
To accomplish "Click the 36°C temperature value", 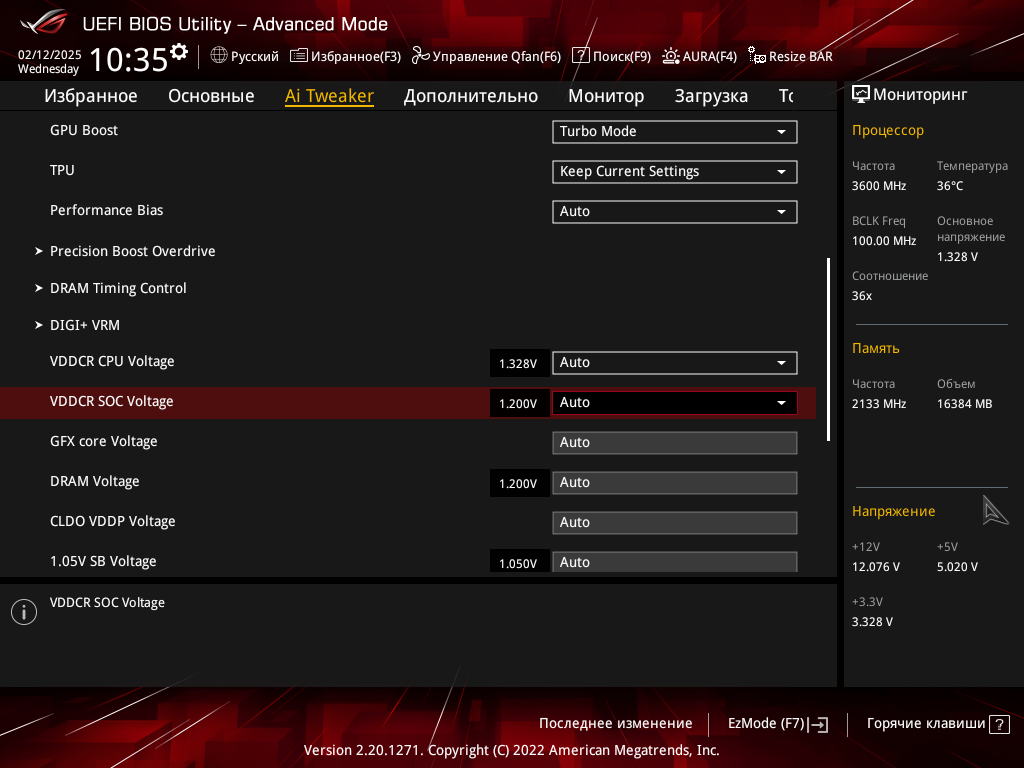I will point(950,186).
